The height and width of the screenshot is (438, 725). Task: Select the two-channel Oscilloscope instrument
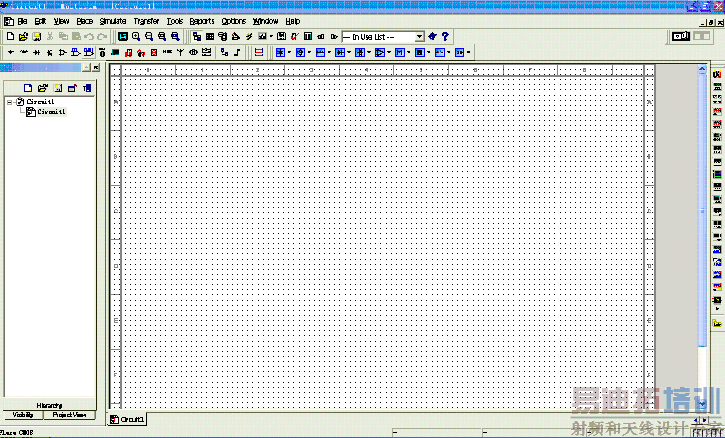[x=717, y=111]
